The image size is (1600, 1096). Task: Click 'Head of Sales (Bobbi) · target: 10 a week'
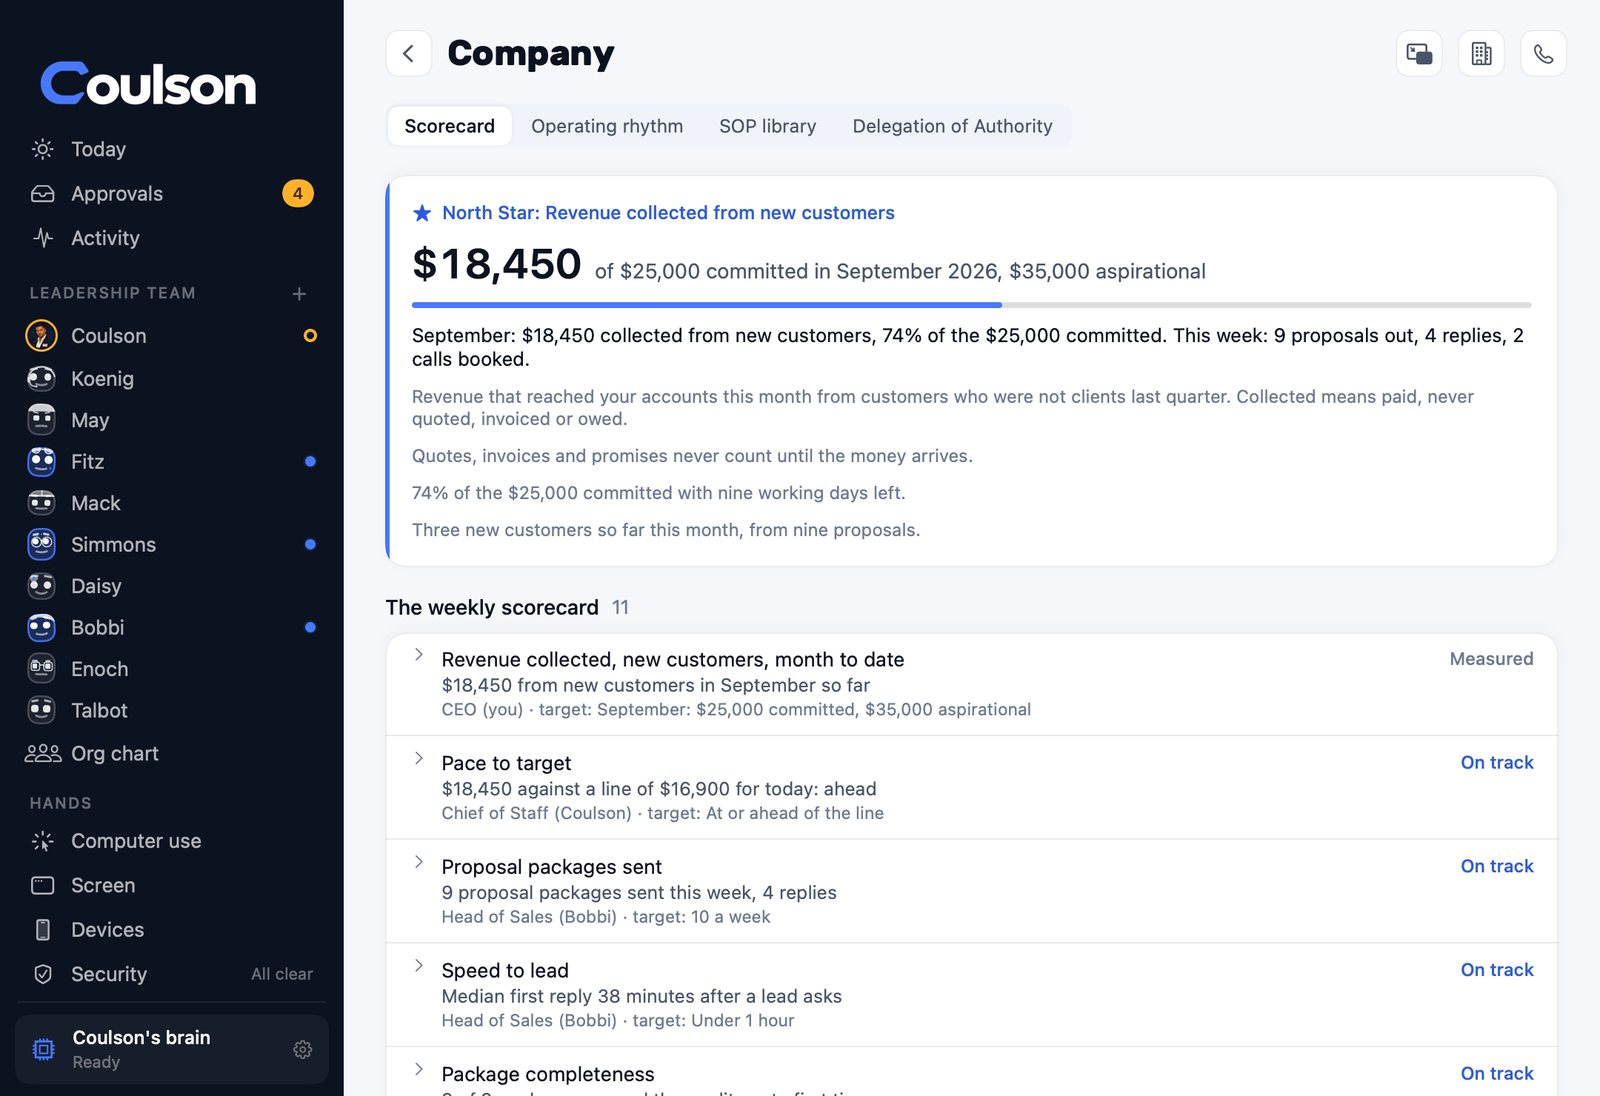coord(606,917)
